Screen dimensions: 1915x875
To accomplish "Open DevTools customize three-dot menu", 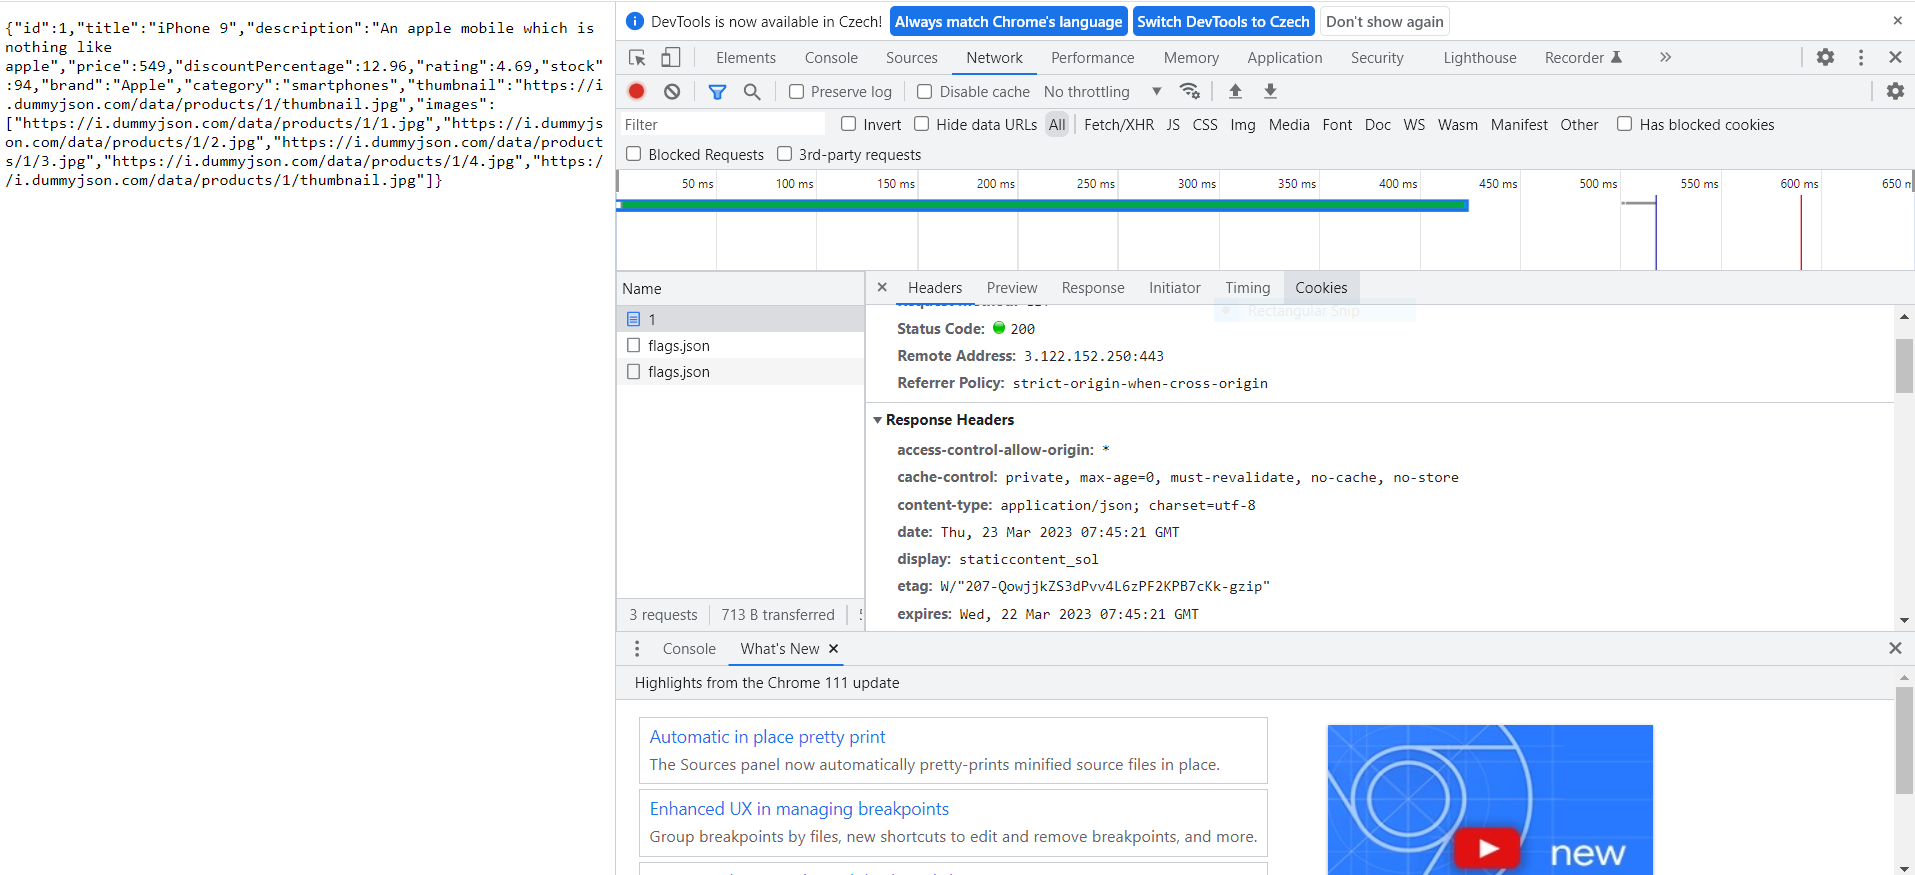I will (x=1861, y=57).
